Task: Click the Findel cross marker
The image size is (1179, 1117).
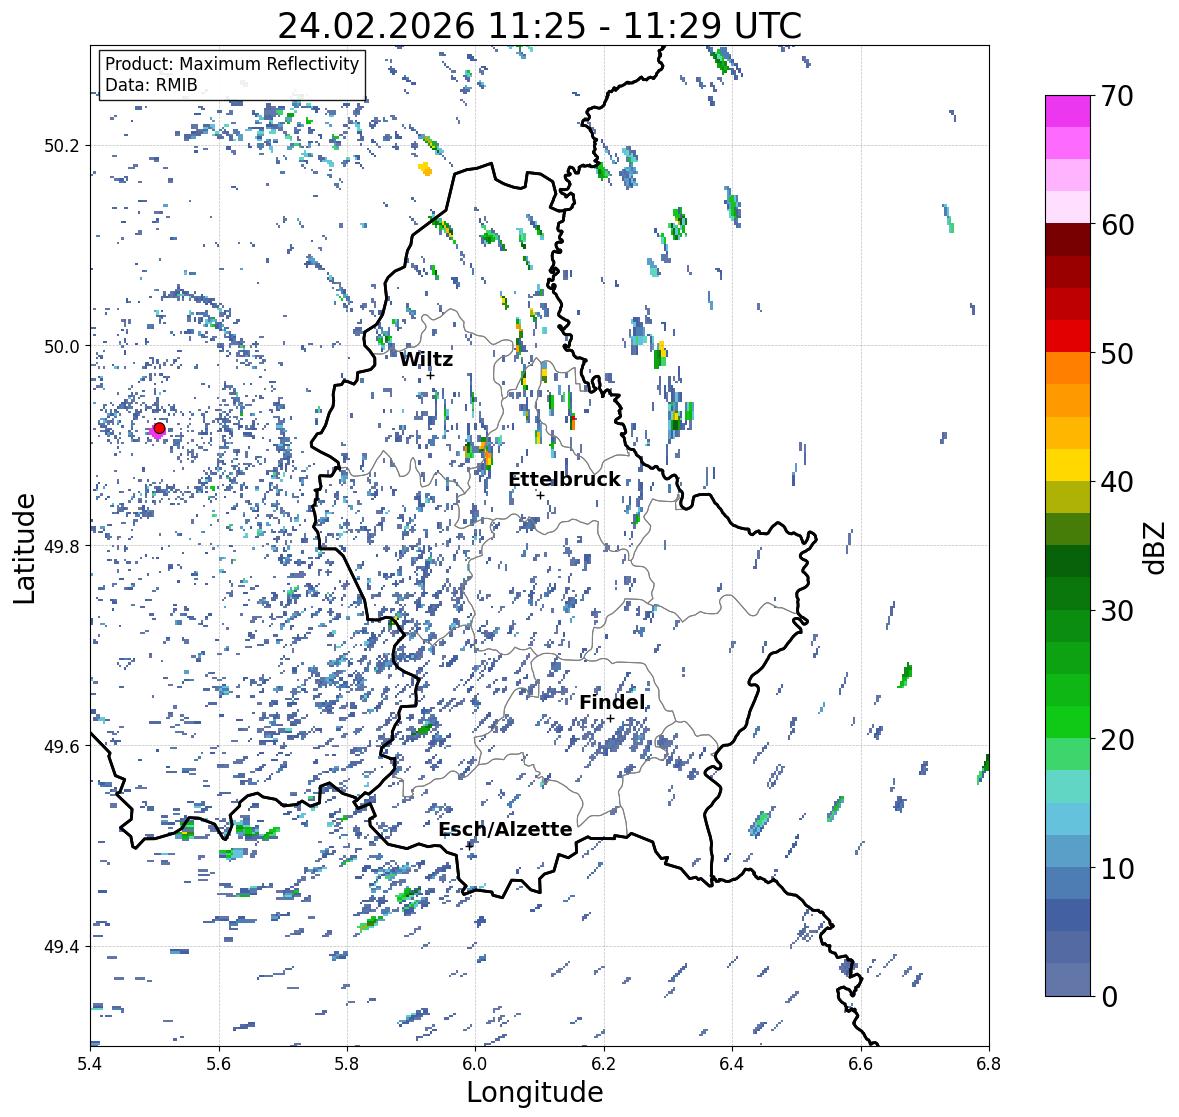Action: pos(611,719)
